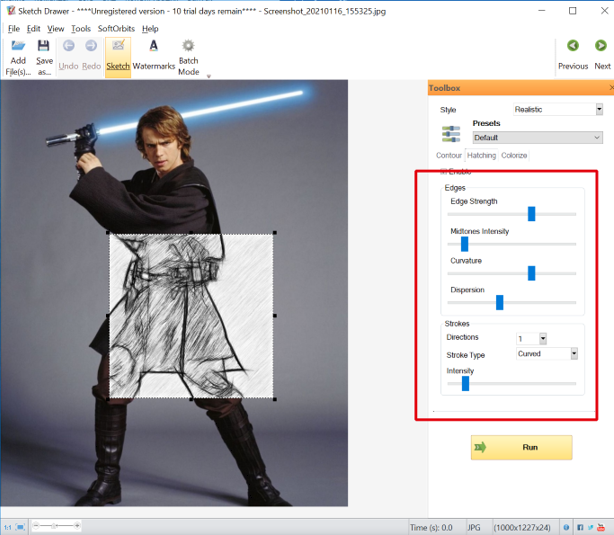Viewport: 614px width, 535px height.
Task: Click the Run button
Action: (x=521, y=447)
